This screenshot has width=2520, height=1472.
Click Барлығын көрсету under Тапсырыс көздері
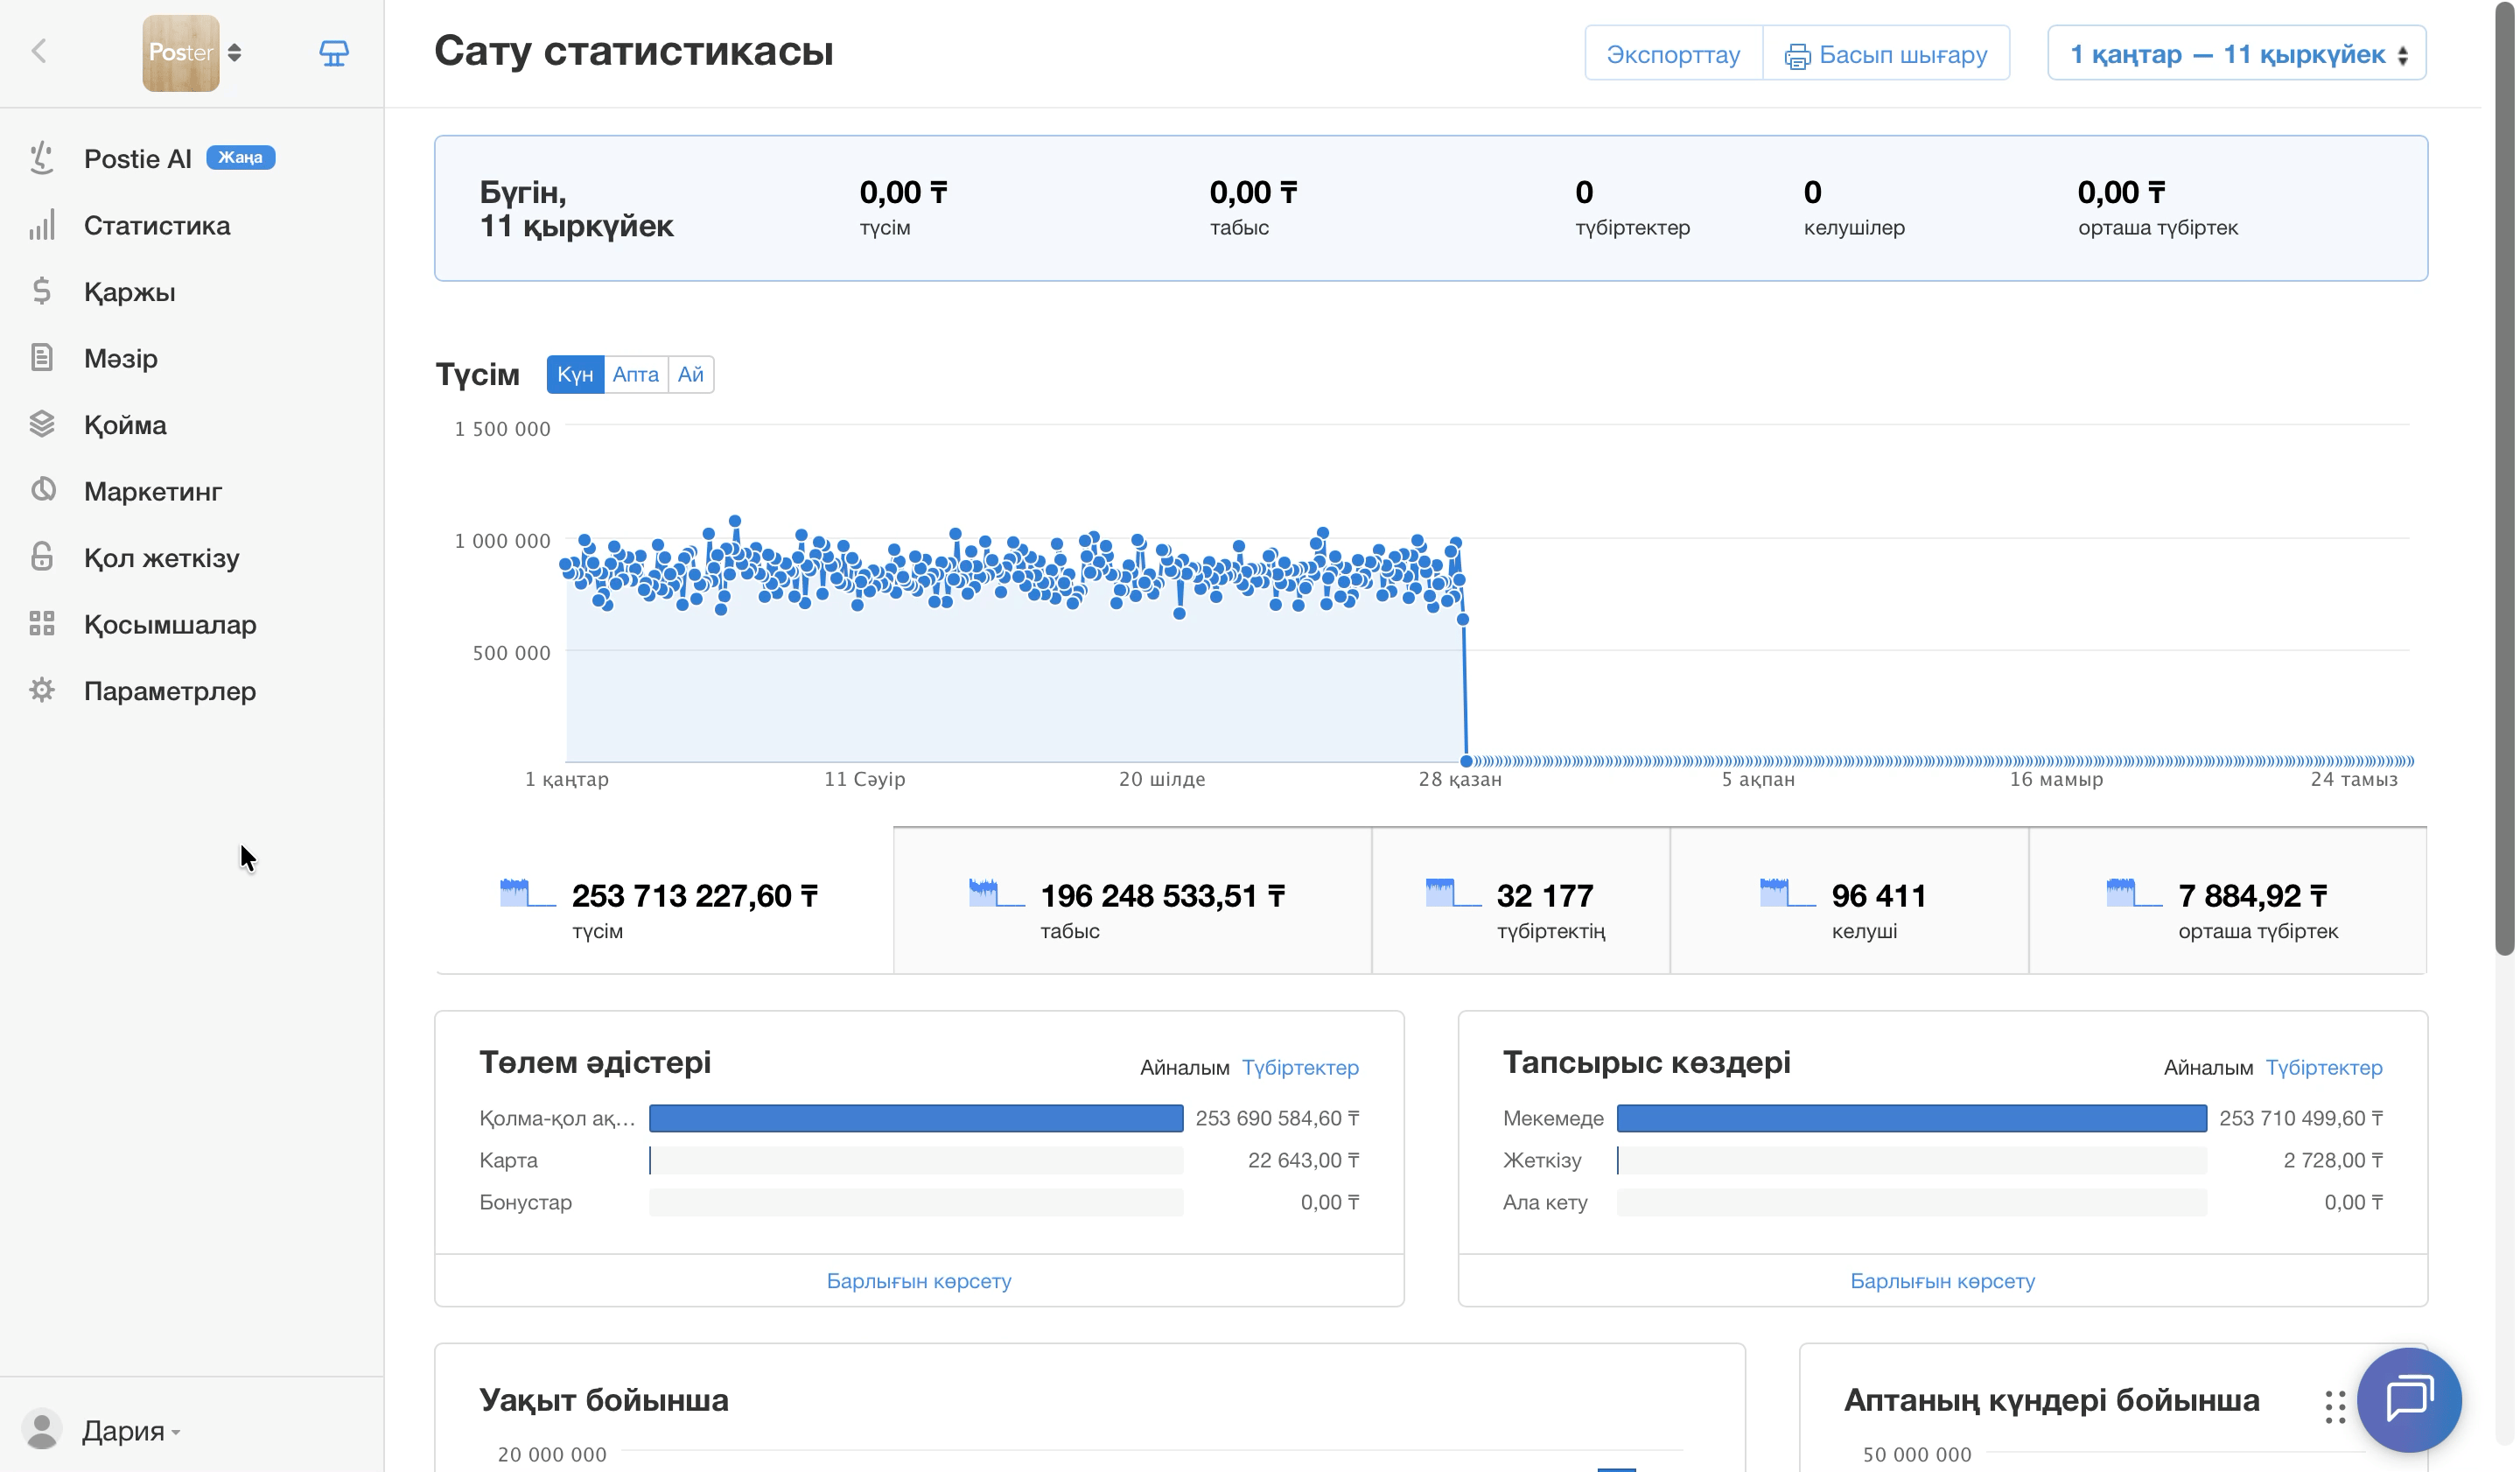point(1943,1281)
